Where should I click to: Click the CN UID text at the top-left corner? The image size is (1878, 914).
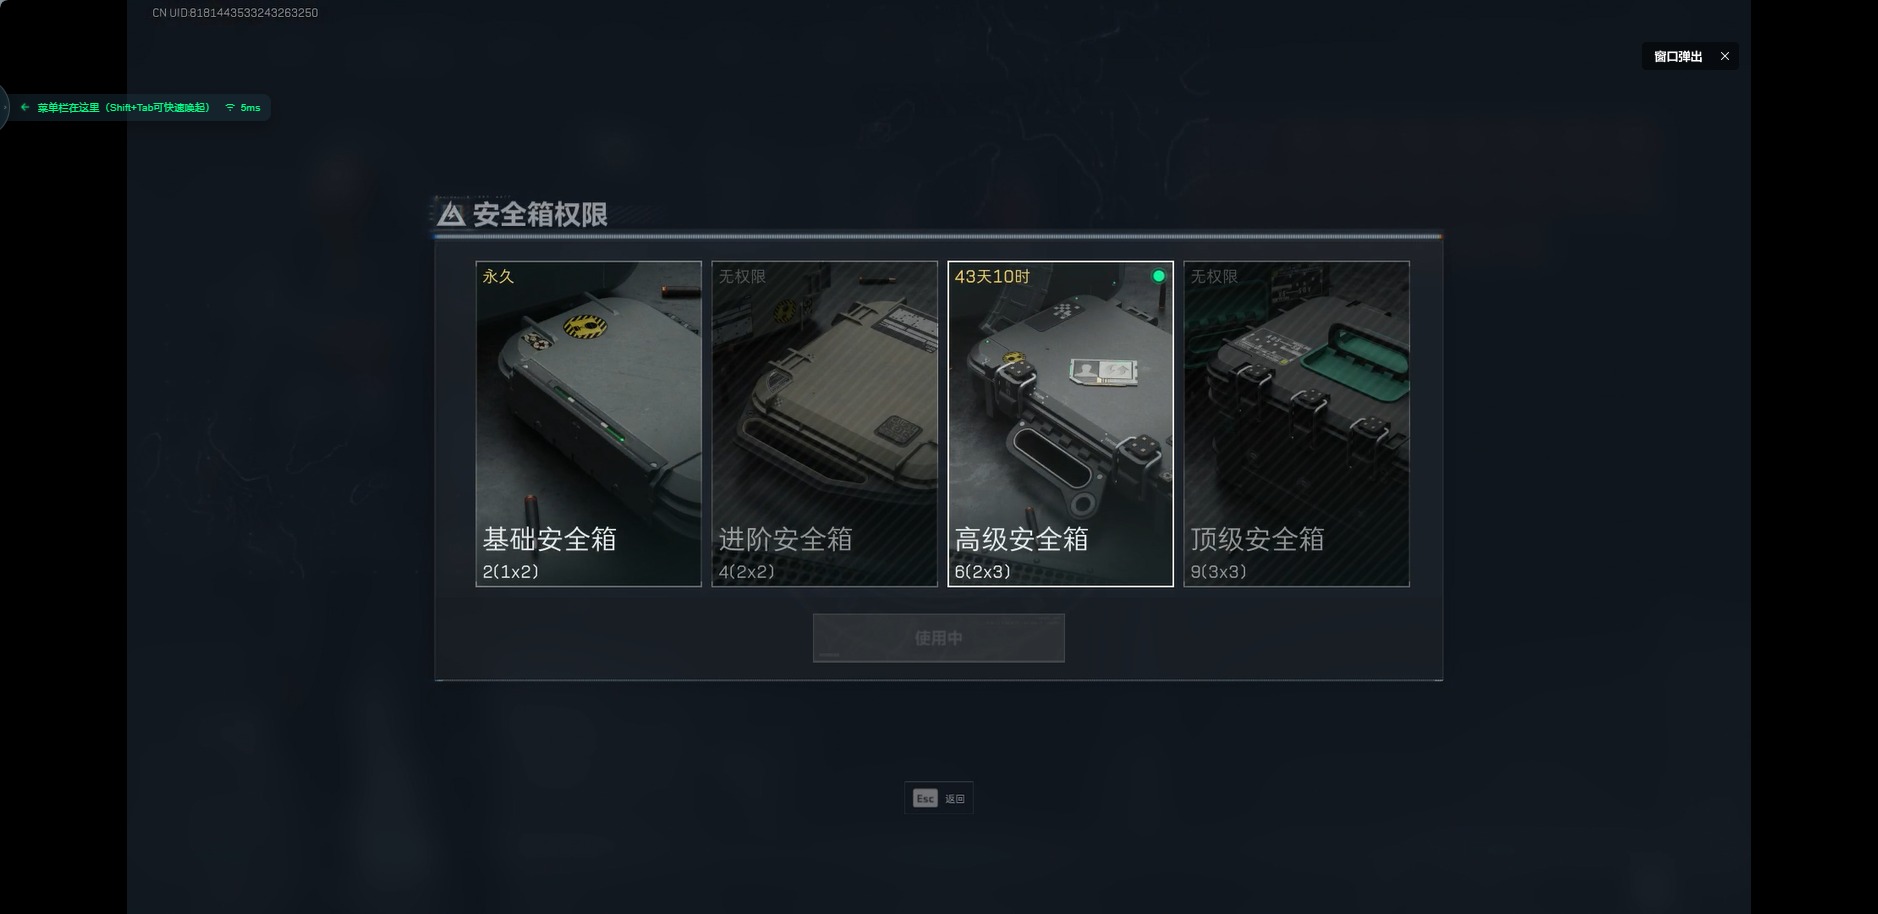pyautogui.click(x=235, y=13)
